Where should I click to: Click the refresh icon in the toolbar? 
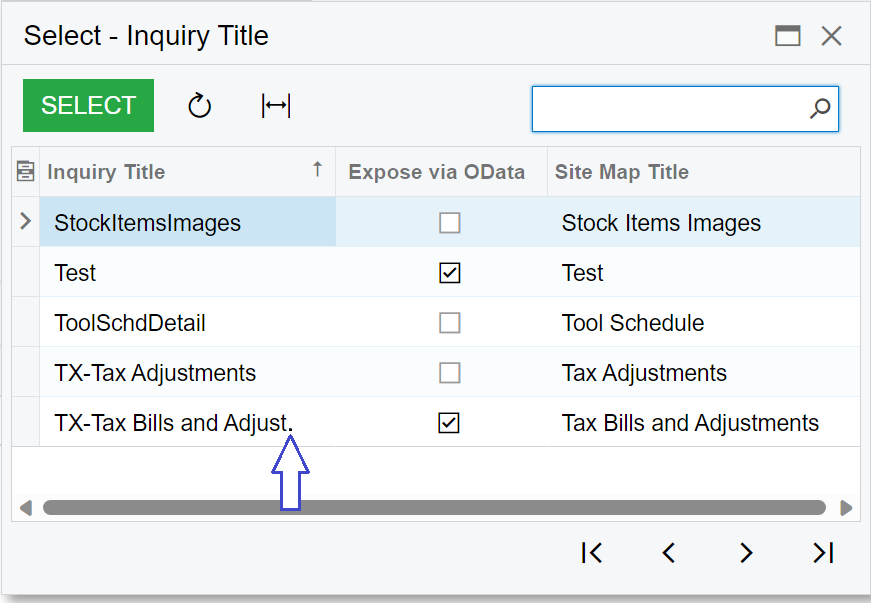pyautogui.click(x=199, y=106)
